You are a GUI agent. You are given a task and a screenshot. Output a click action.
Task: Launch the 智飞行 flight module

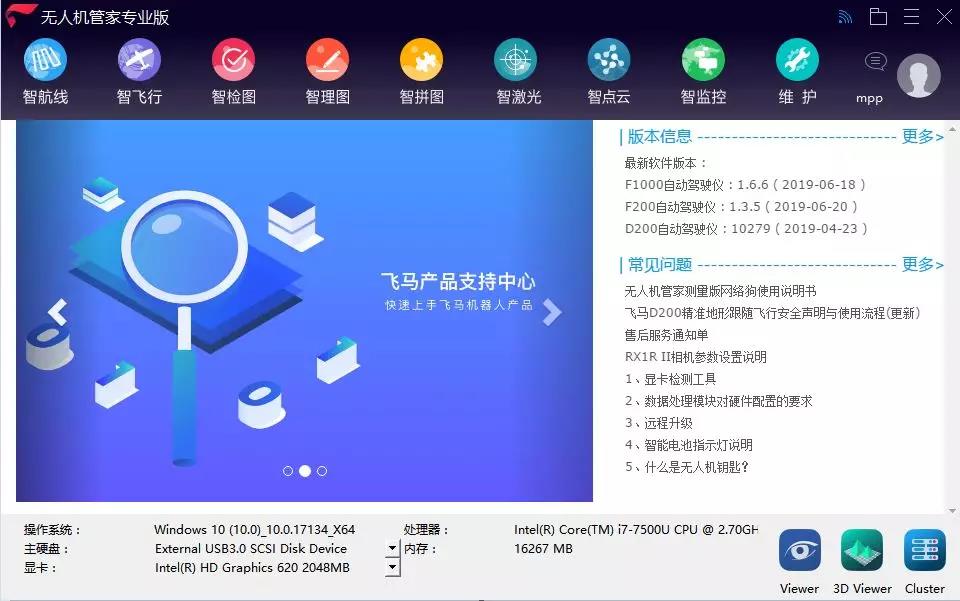pos(139,61)
